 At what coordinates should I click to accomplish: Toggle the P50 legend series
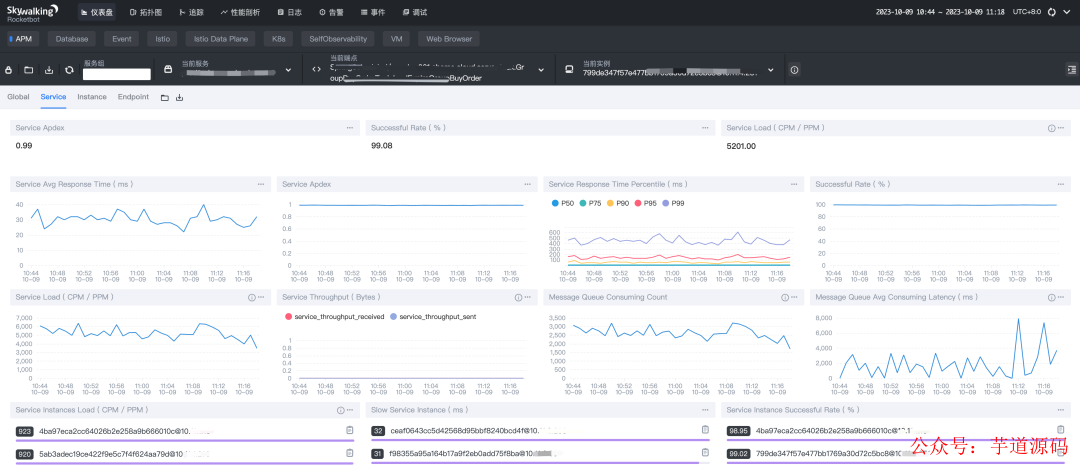click(563, 203)
